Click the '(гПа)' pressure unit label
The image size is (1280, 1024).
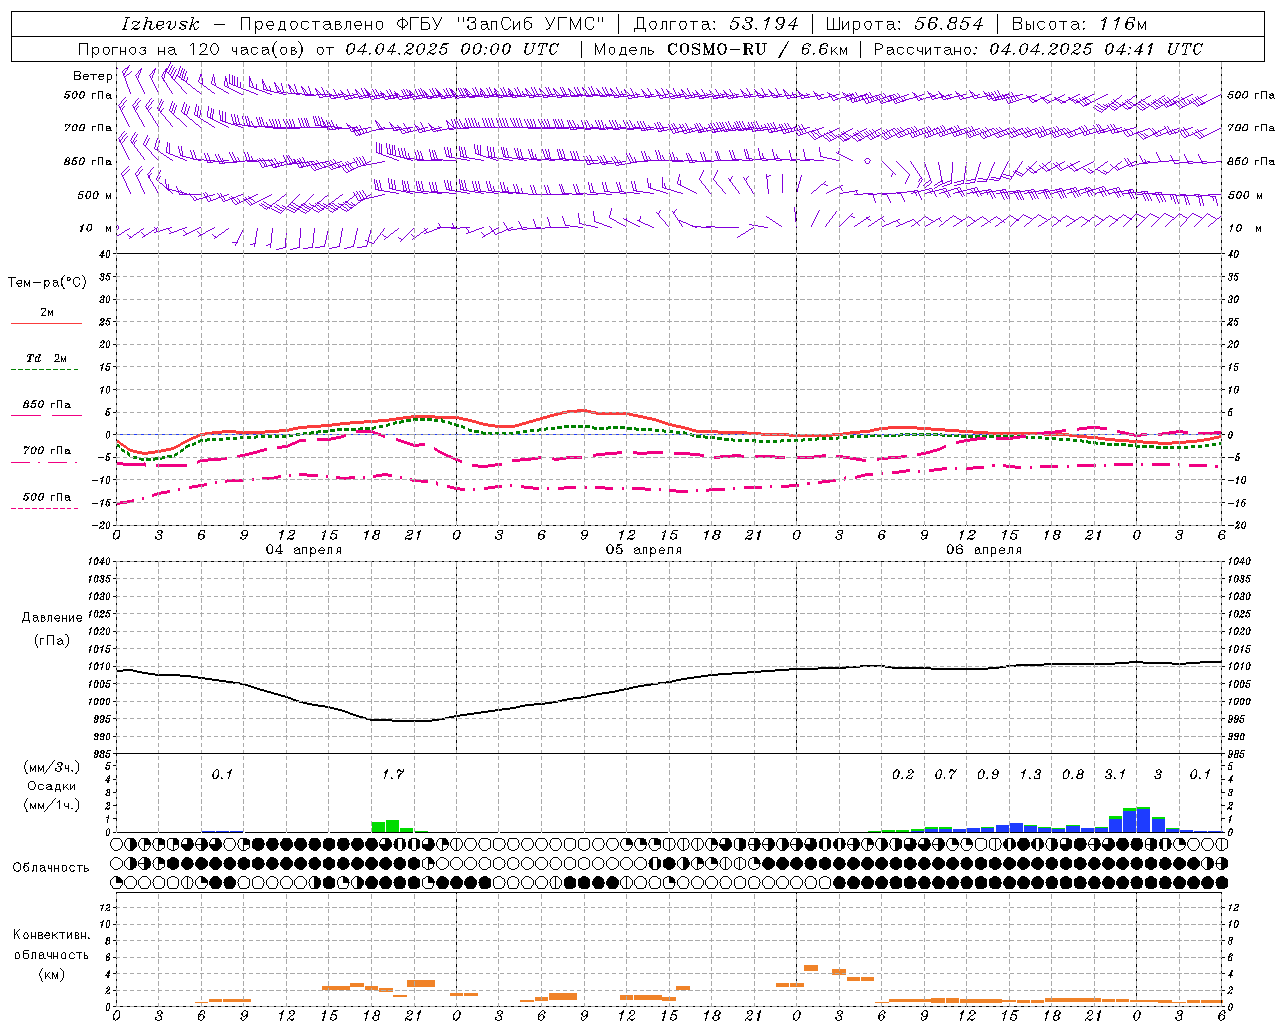52,640
